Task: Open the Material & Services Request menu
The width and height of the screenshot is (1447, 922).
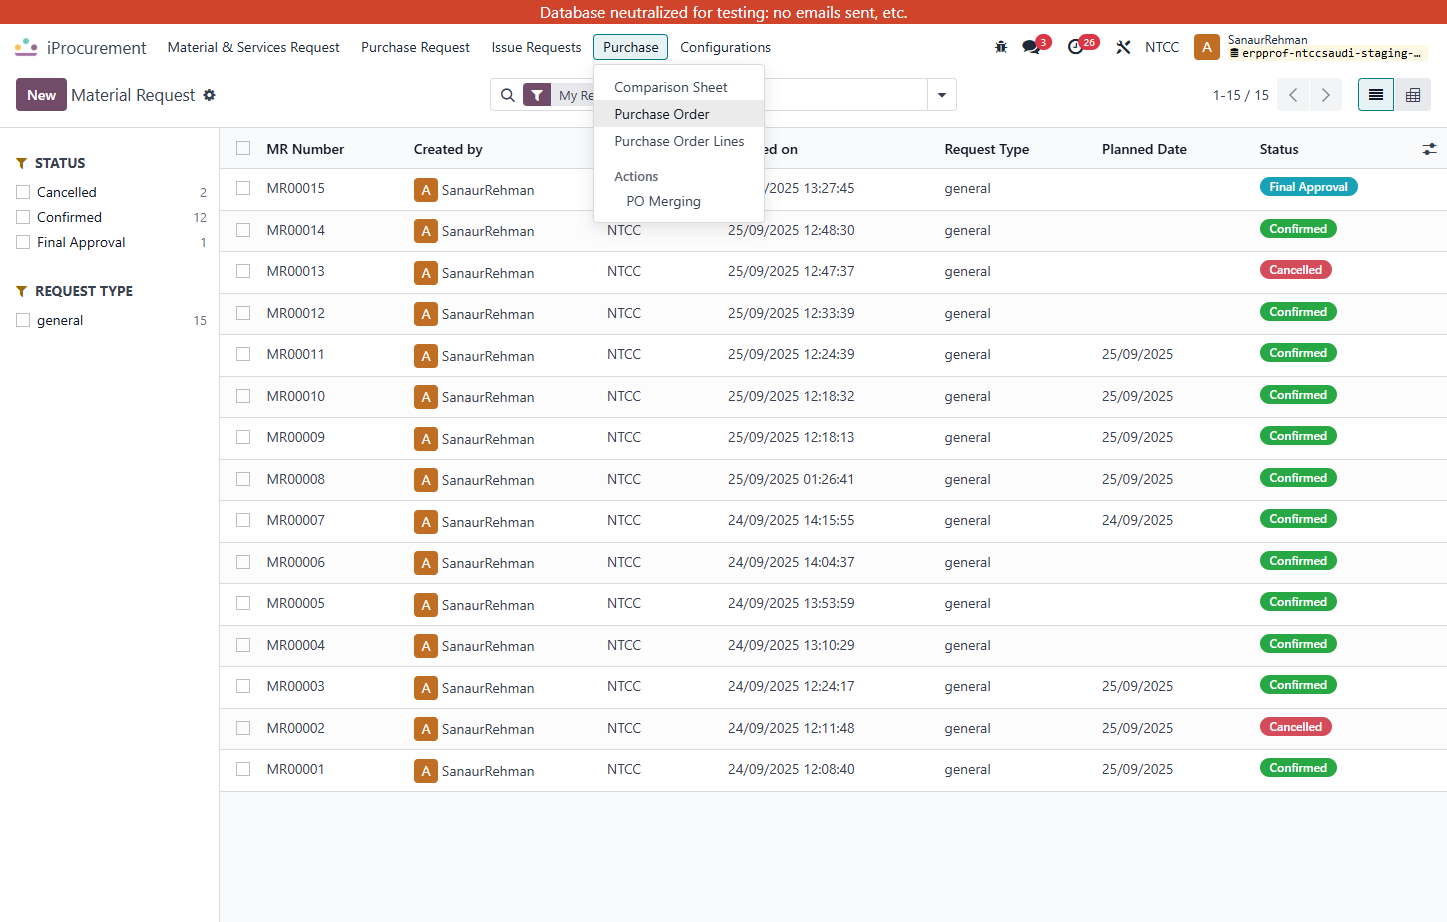Action: coord(254,47)
